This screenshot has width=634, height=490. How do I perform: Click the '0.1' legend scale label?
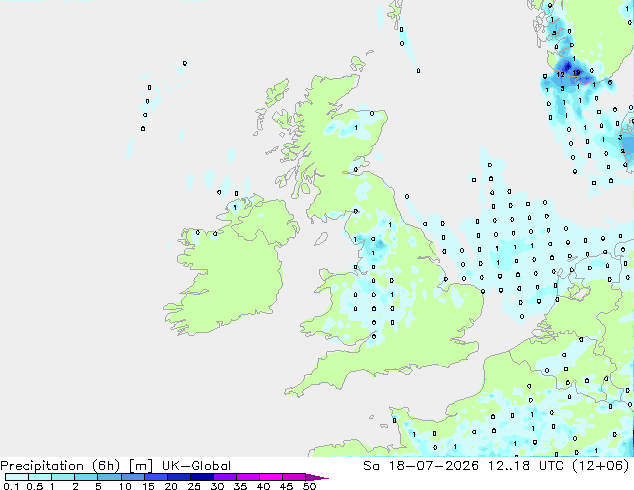click(x=11, y=486)
